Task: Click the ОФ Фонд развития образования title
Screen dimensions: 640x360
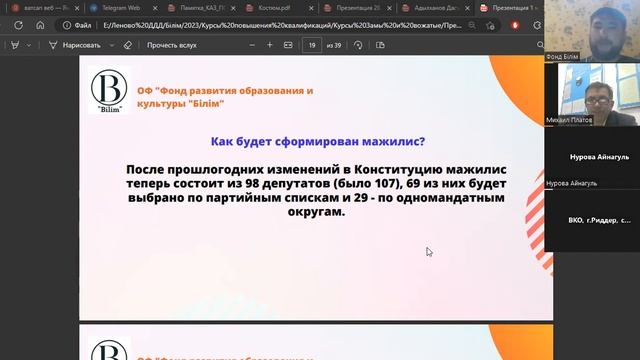Action: [225, 97]
